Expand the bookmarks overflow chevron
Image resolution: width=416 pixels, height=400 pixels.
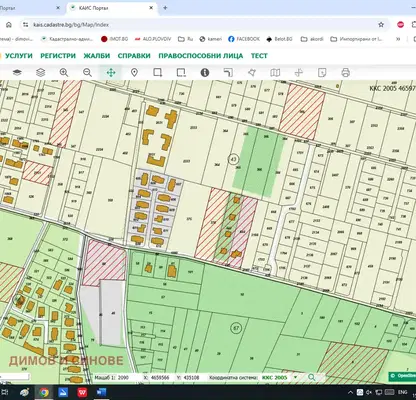tap(398, 39)
